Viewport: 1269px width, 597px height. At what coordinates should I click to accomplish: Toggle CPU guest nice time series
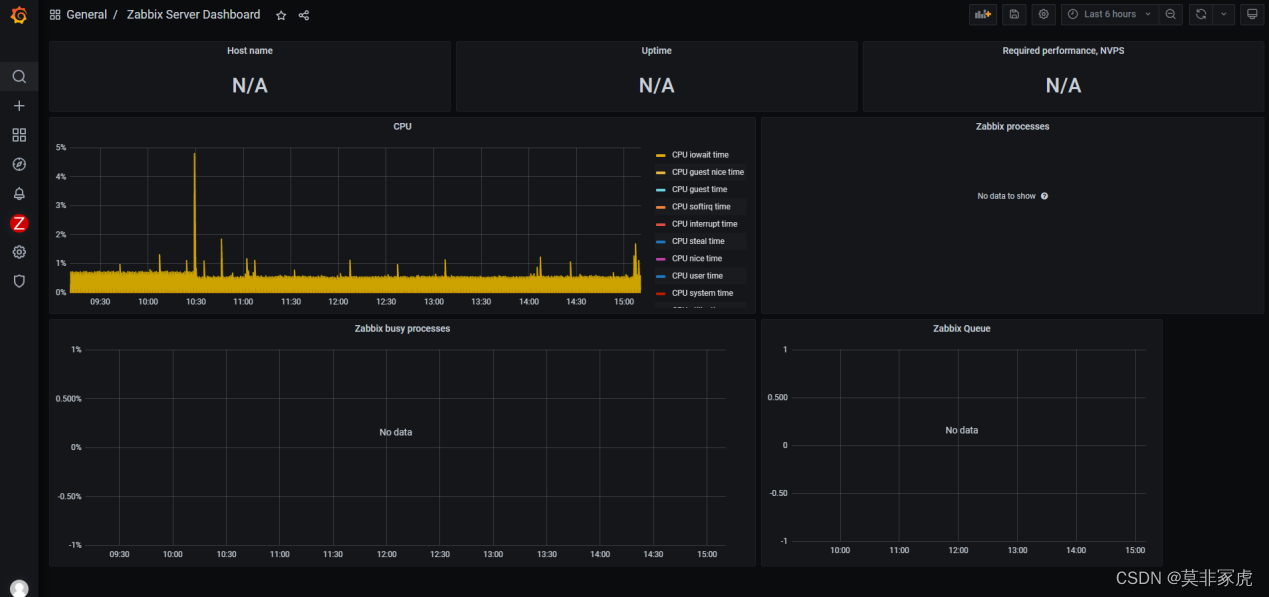pyautogui.click(x=708, y=172)
